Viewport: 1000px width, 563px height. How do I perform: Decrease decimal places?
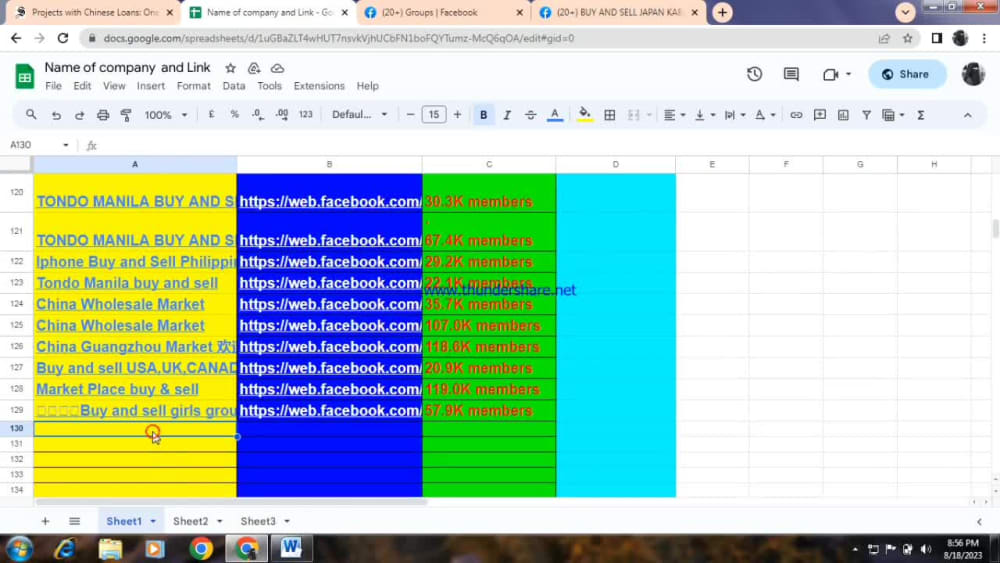point(258,115)
